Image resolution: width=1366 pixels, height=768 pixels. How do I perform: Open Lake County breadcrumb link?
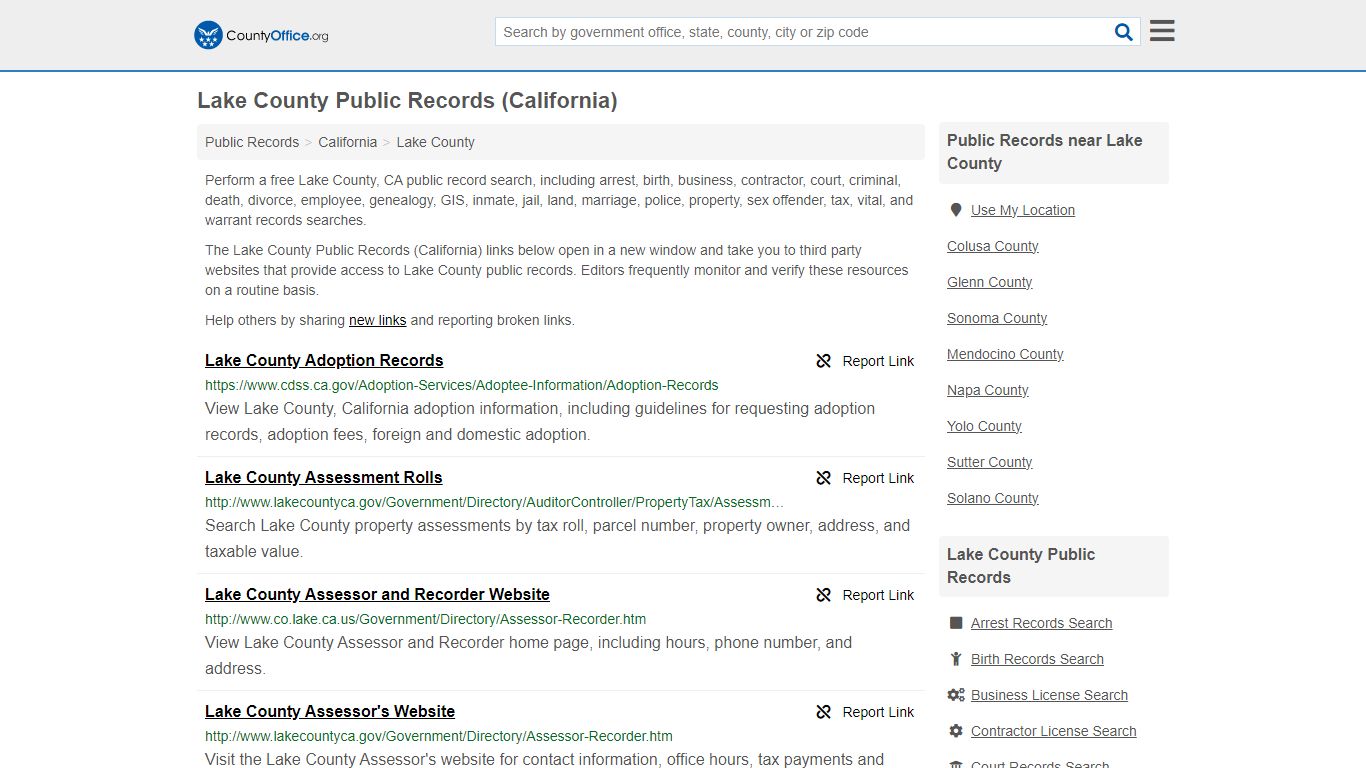pyautogui.click(x=435, y=142)
